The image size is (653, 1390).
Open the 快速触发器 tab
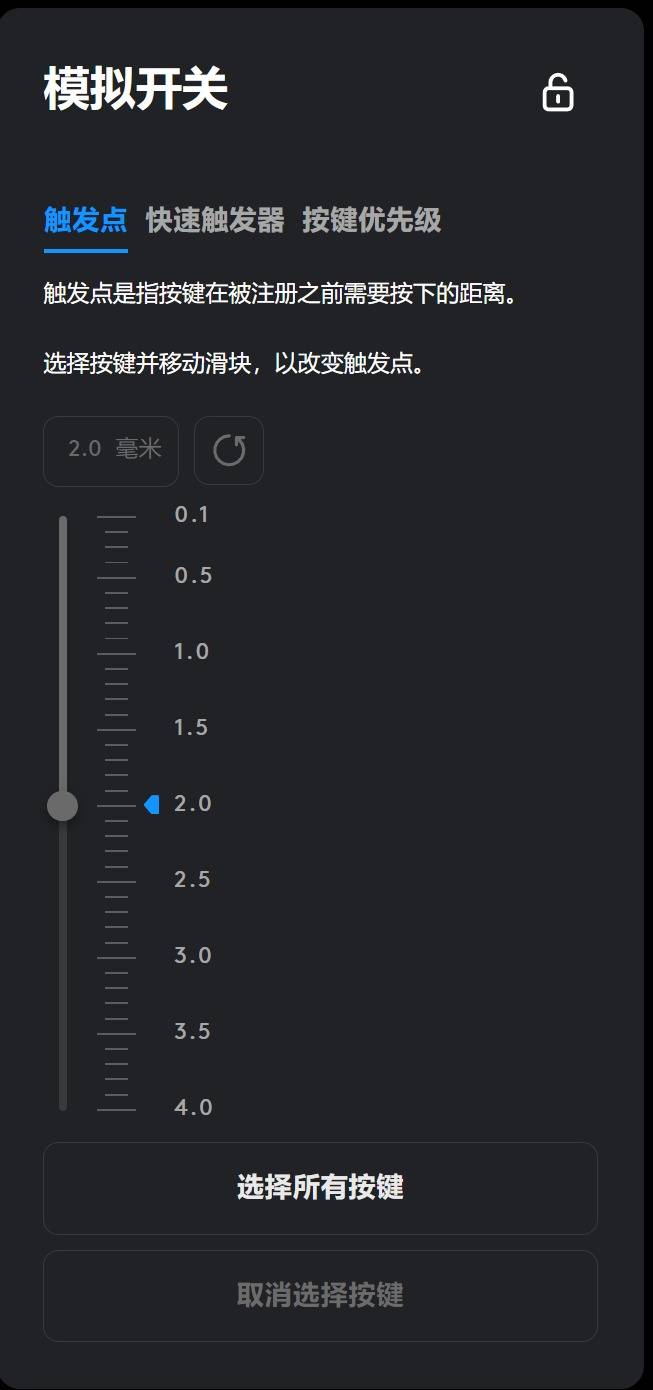coord(215,220)
